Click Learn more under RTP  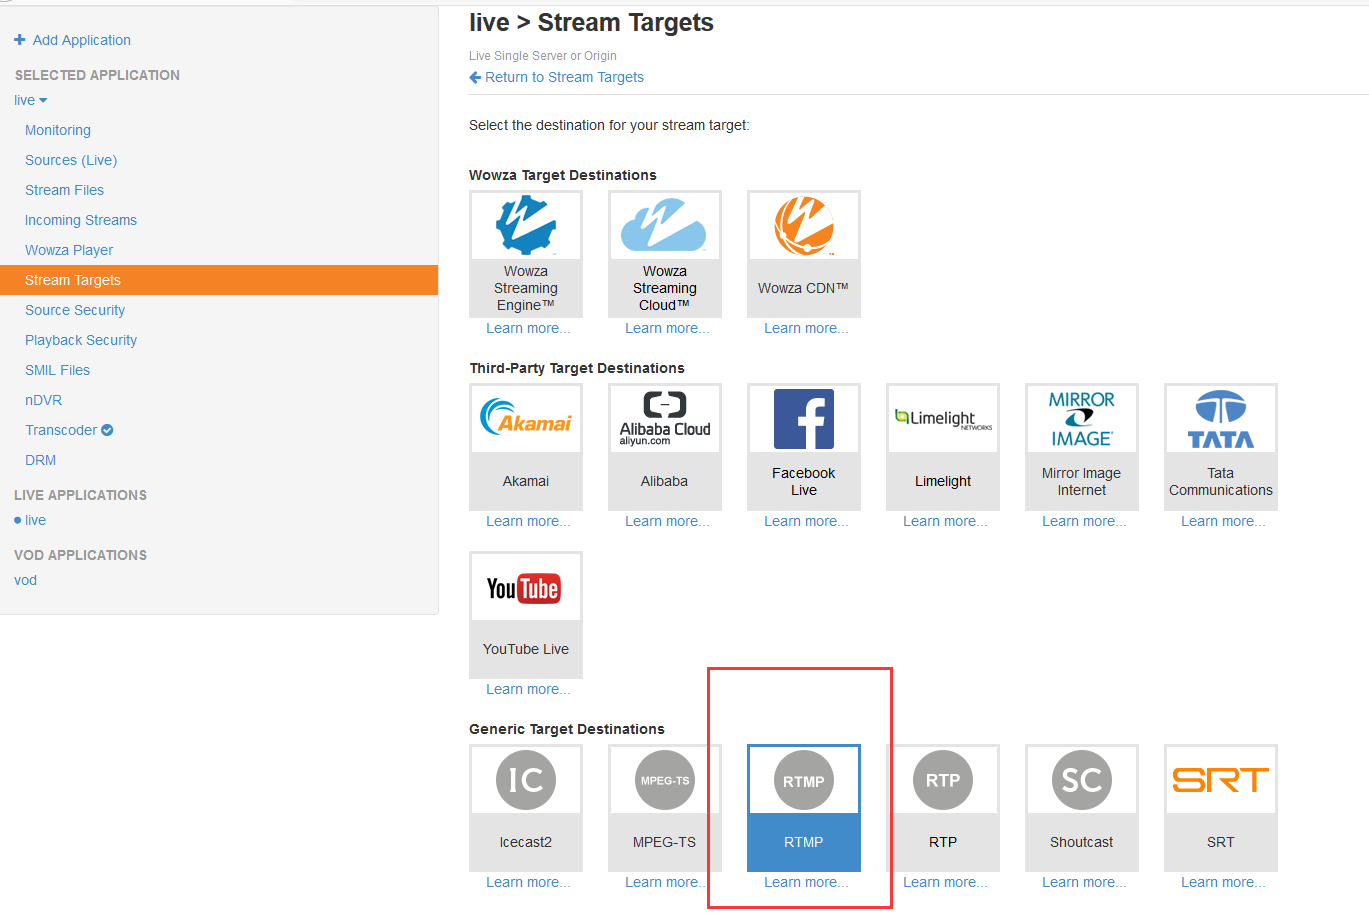[x=945, y=882]
